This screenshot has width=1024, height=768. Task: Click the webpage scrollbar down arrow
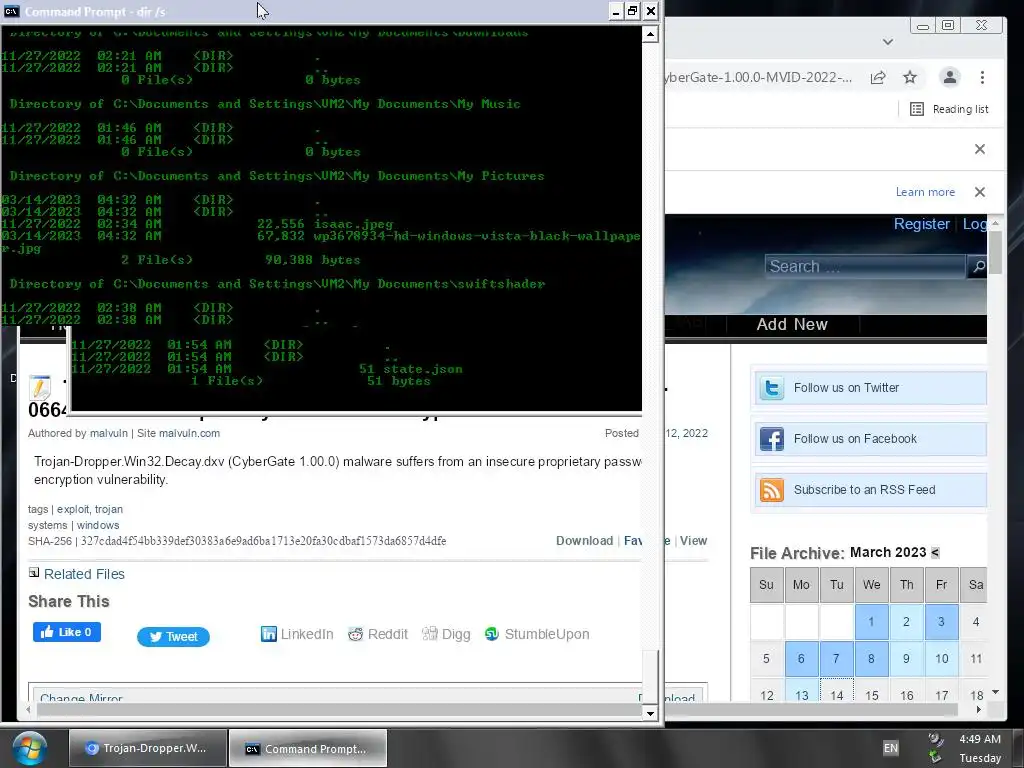tap(995, 692)
